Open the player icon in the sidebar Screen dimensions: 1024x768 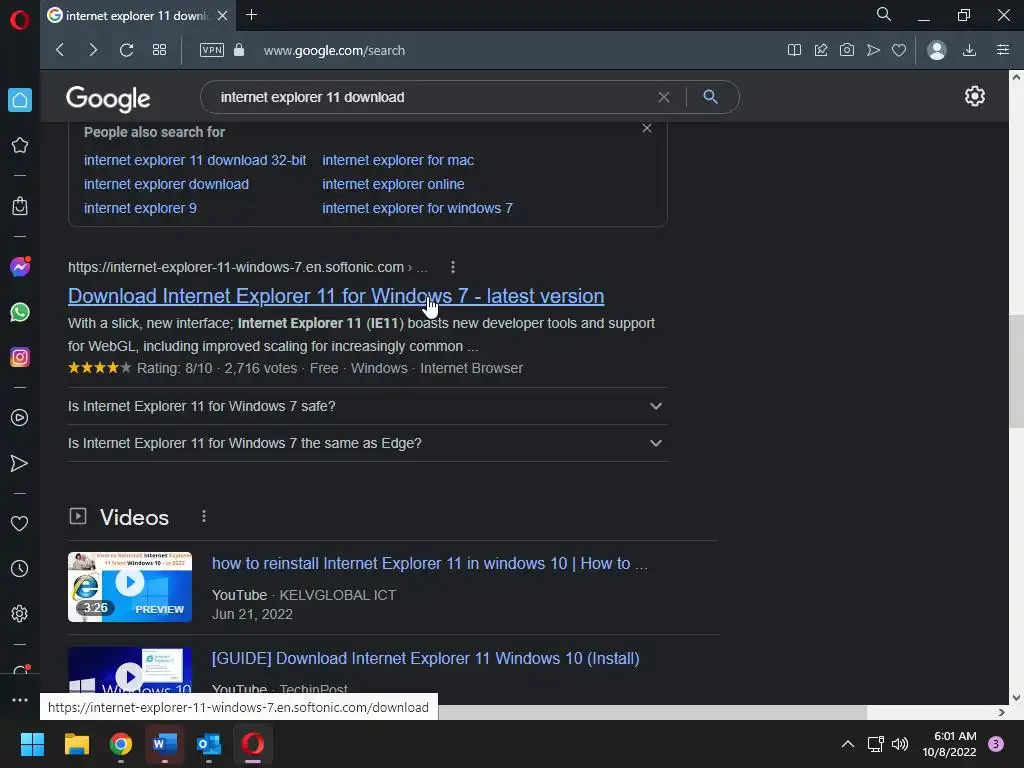pyautogui.click(x=20, y=417)
